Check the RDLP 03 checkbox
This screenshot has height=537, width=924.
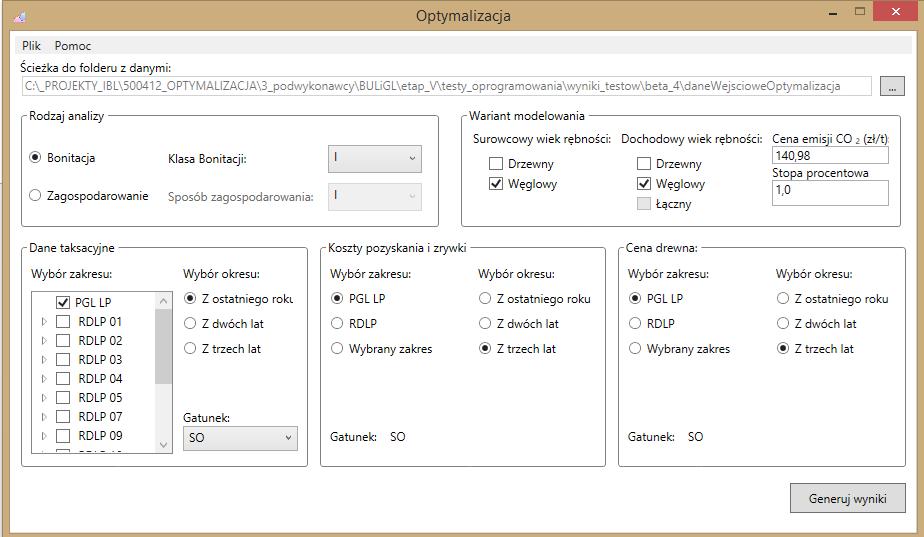coord(62,359)
